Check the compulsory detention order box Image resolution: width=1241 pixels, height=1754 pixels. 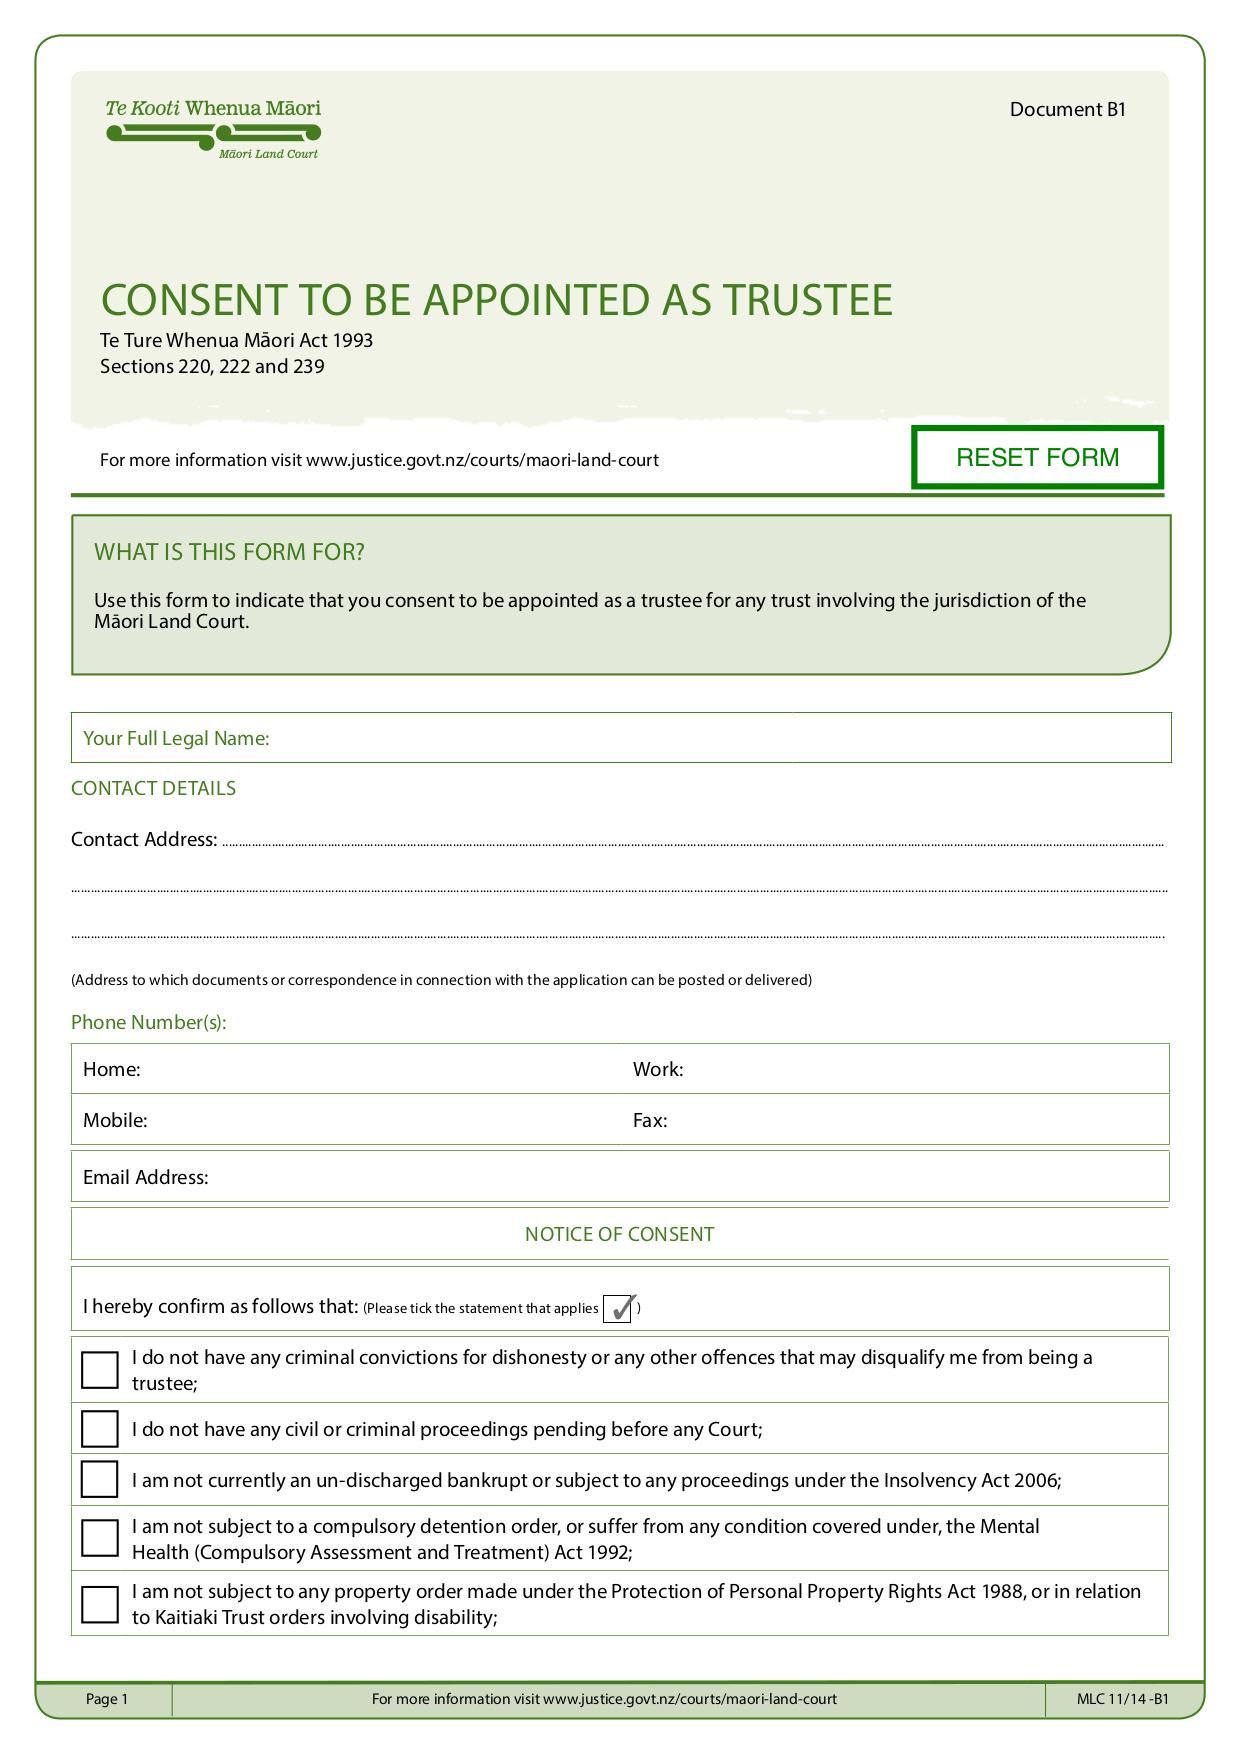tap(100, 1538)
